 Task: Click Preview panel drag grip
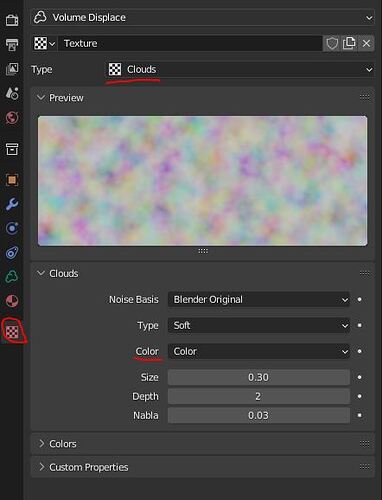pyautogui.click(x=365, y=97)
